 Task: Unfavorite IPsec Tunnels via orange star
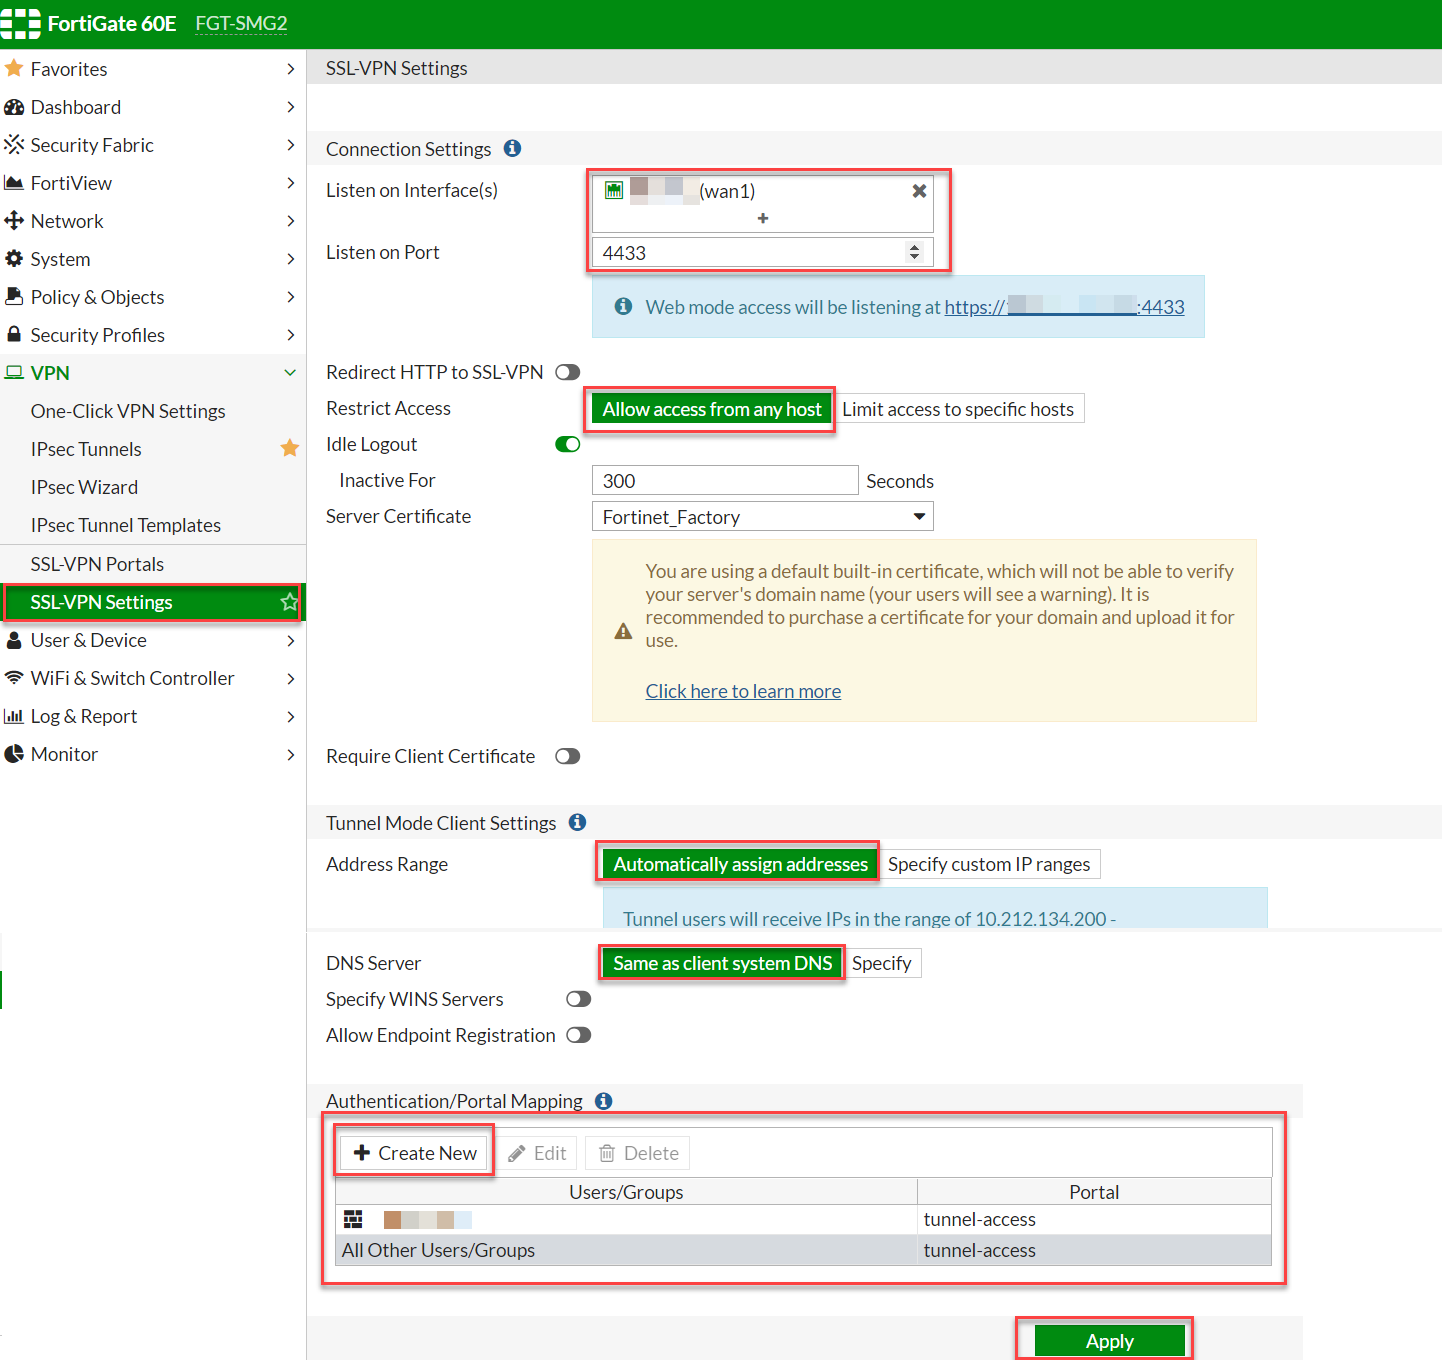(x=290, y=448)
